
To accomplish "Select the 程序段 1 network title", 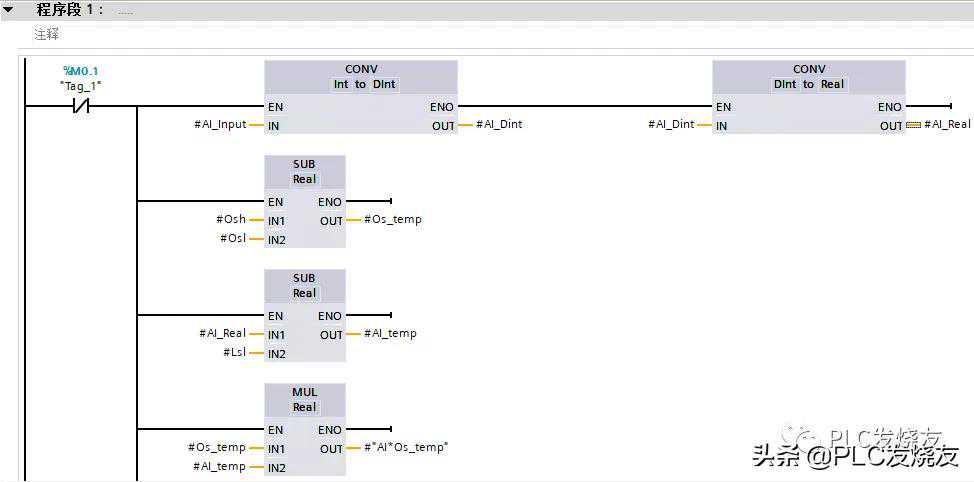I will (x=70, y=10).
